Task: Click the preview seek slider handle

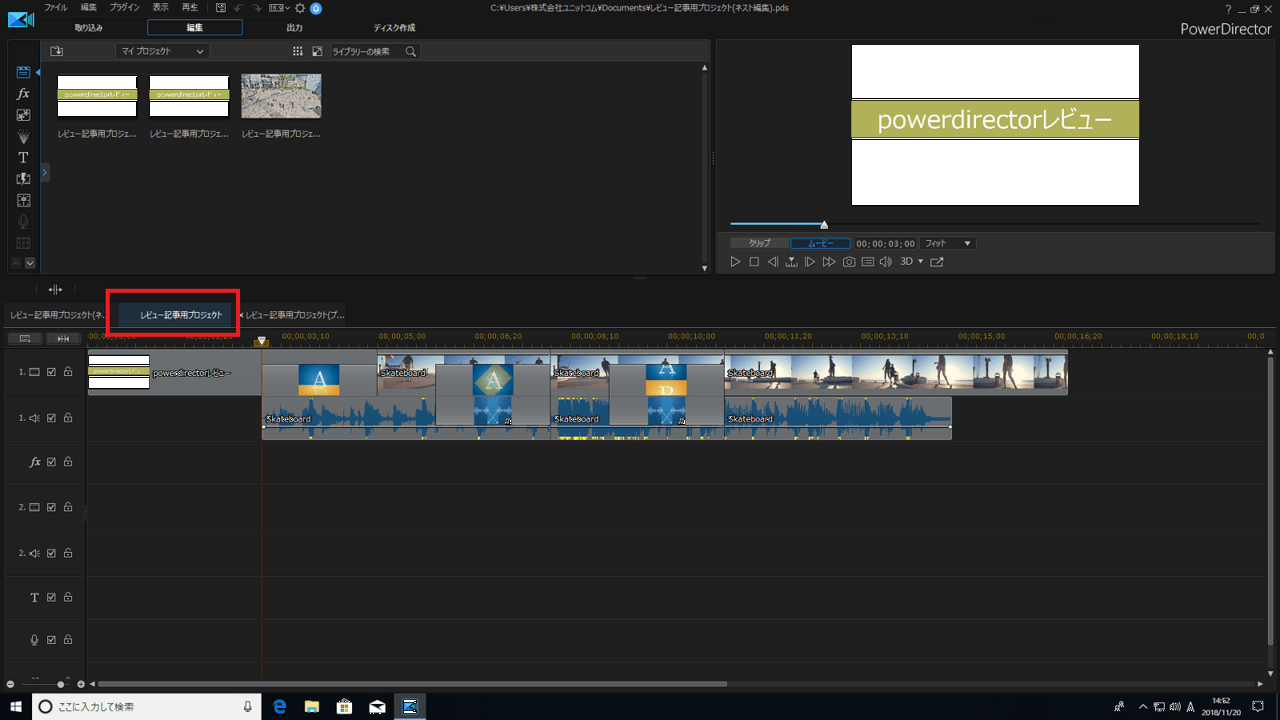Action: [824, 225]
